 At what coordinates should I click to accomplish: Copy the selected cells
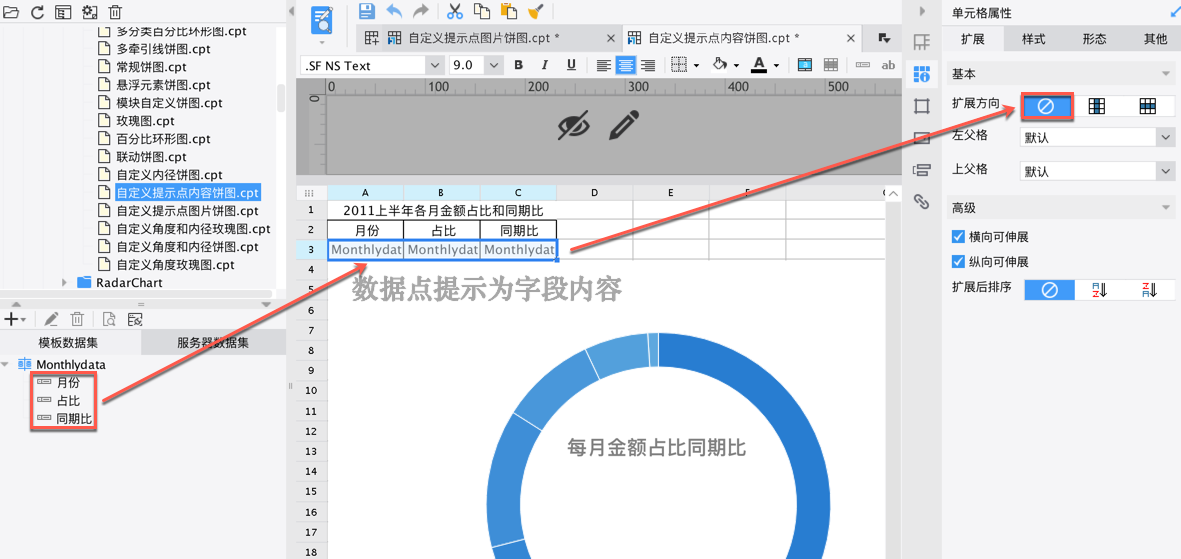(x=481, y=11)
